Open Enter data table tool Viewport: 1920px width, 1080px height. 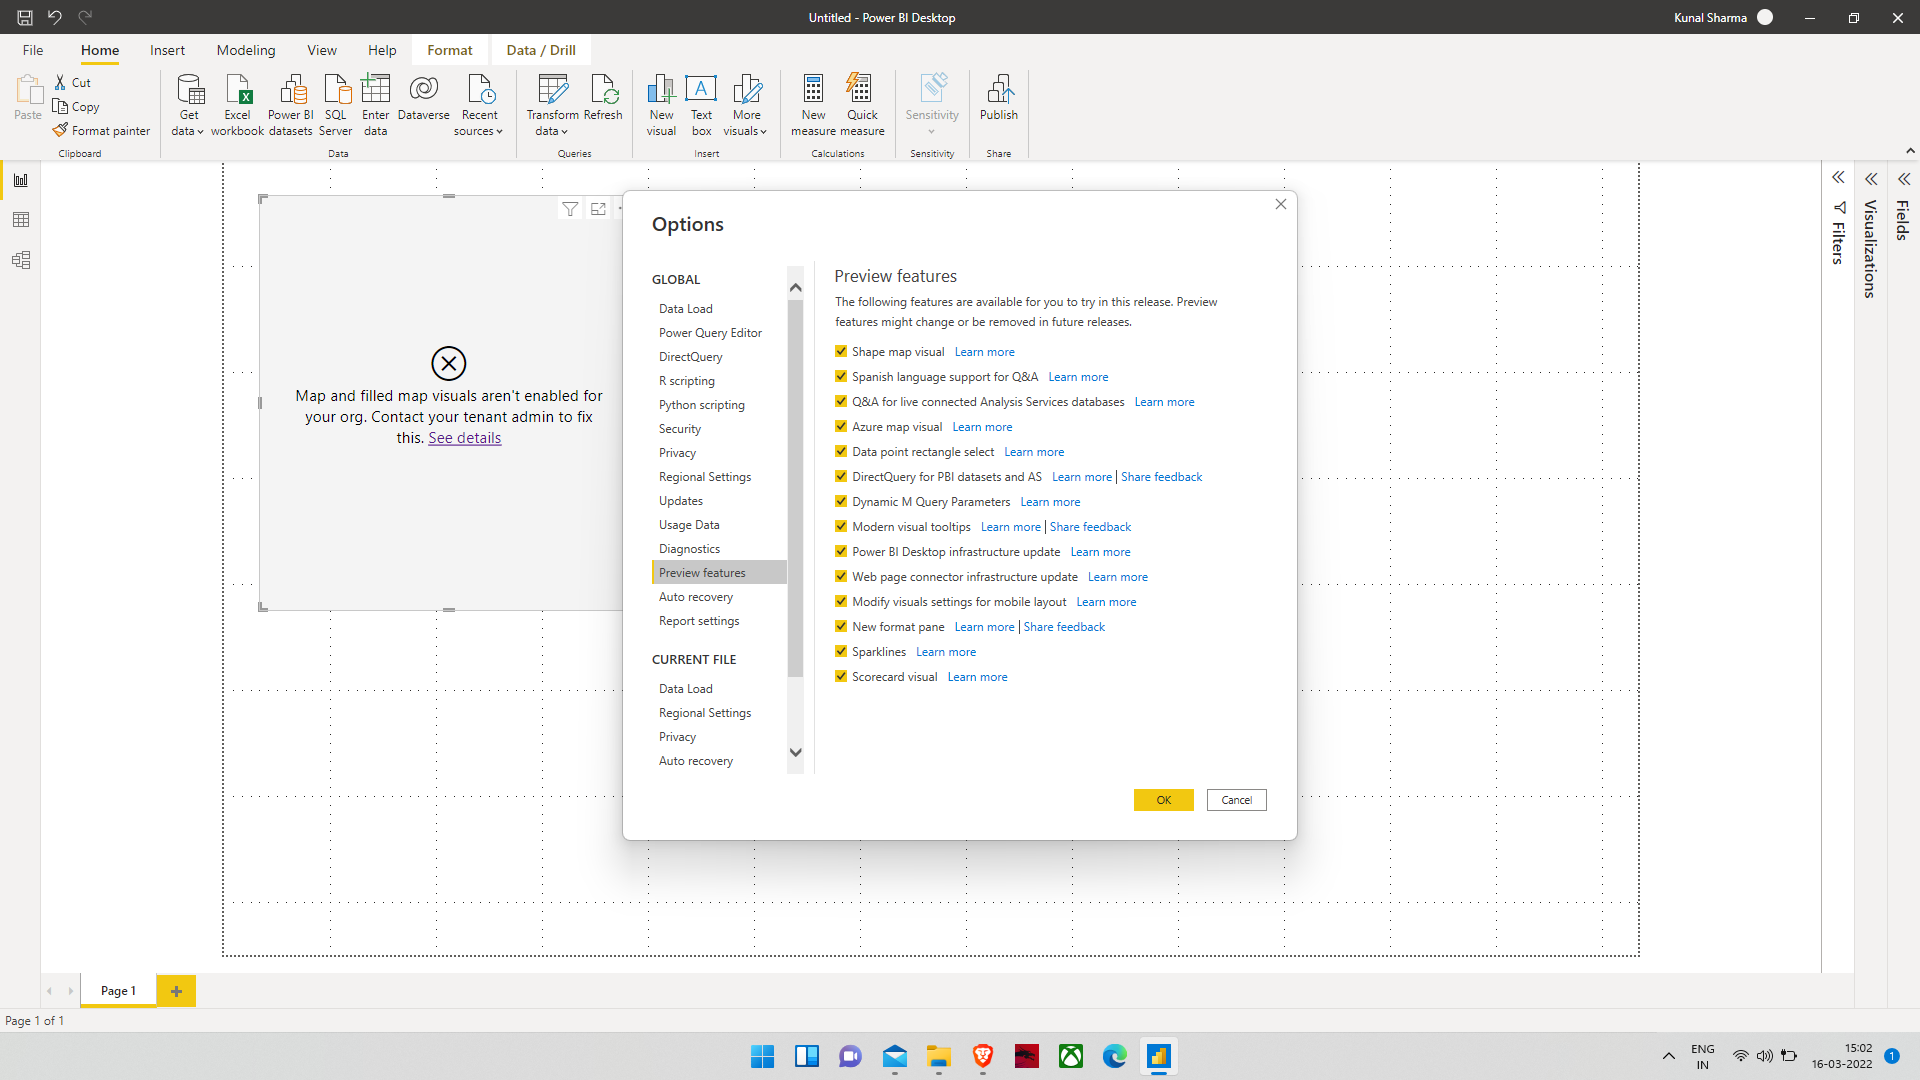pos(376,105)
